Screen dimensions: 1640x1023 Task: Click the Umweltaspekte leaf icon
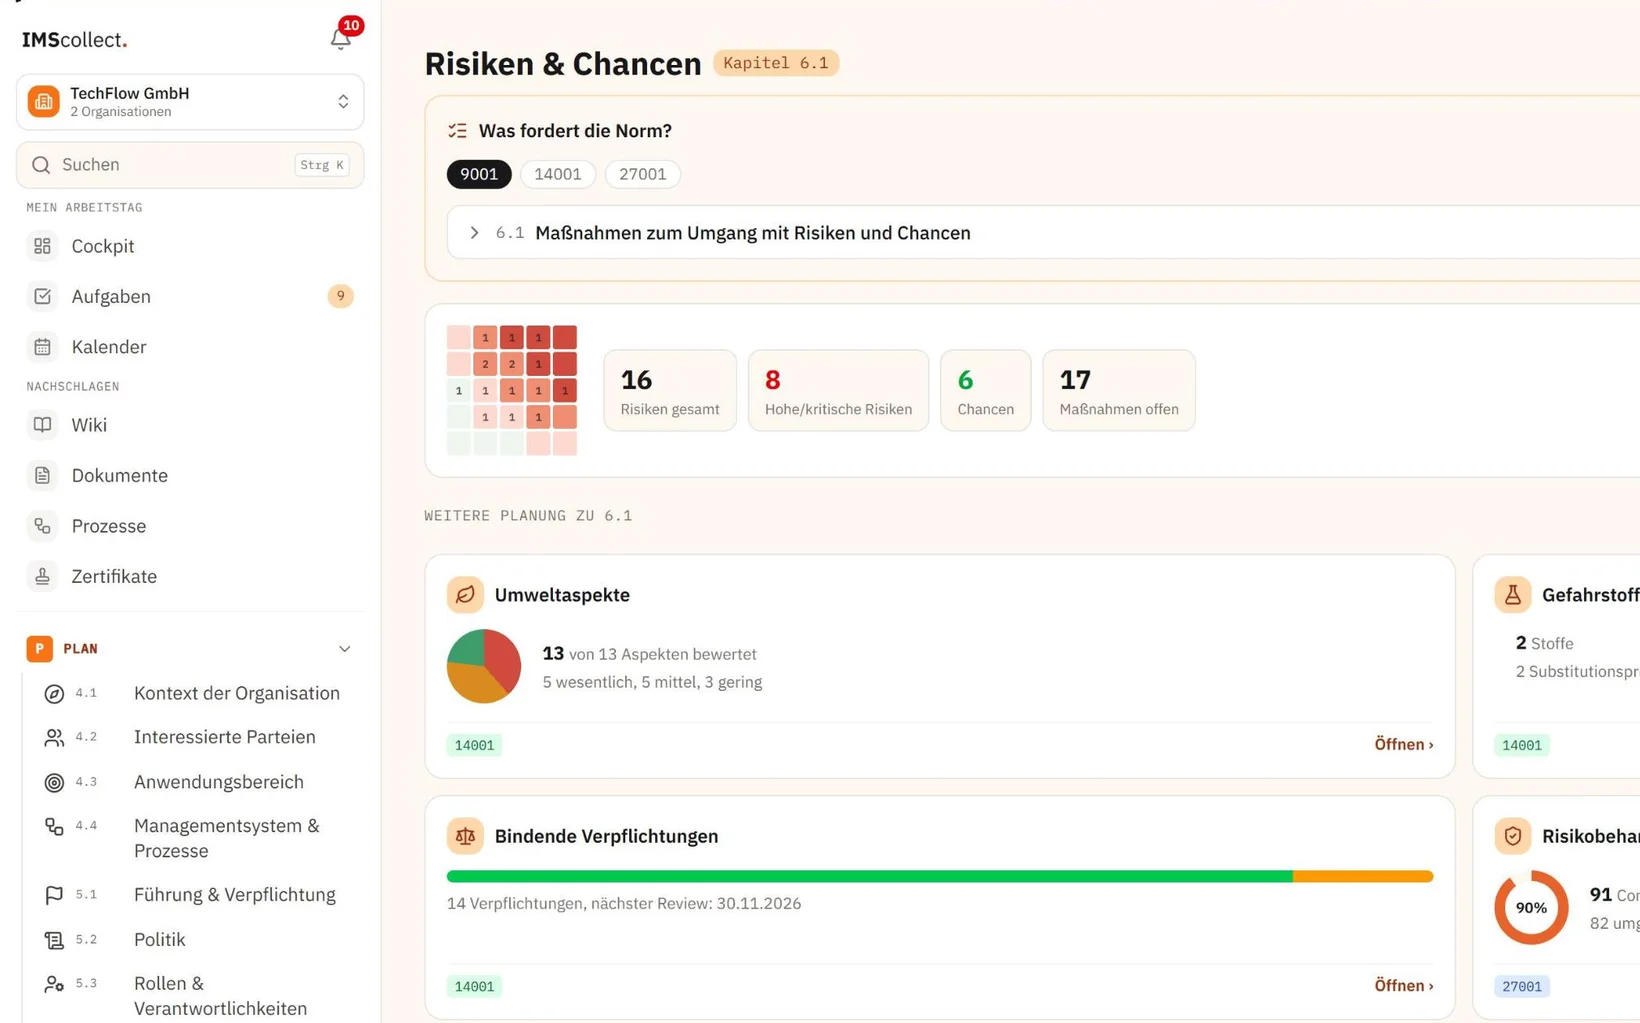click(x=465, y=595)
